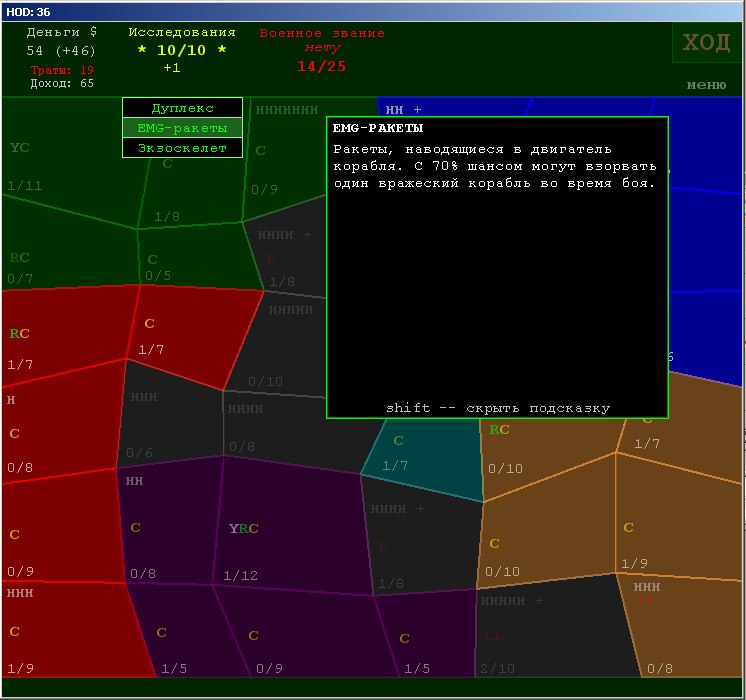Click the research progress 10/10
The width and height of the screenshot is (746, 700).
[181, 50]
